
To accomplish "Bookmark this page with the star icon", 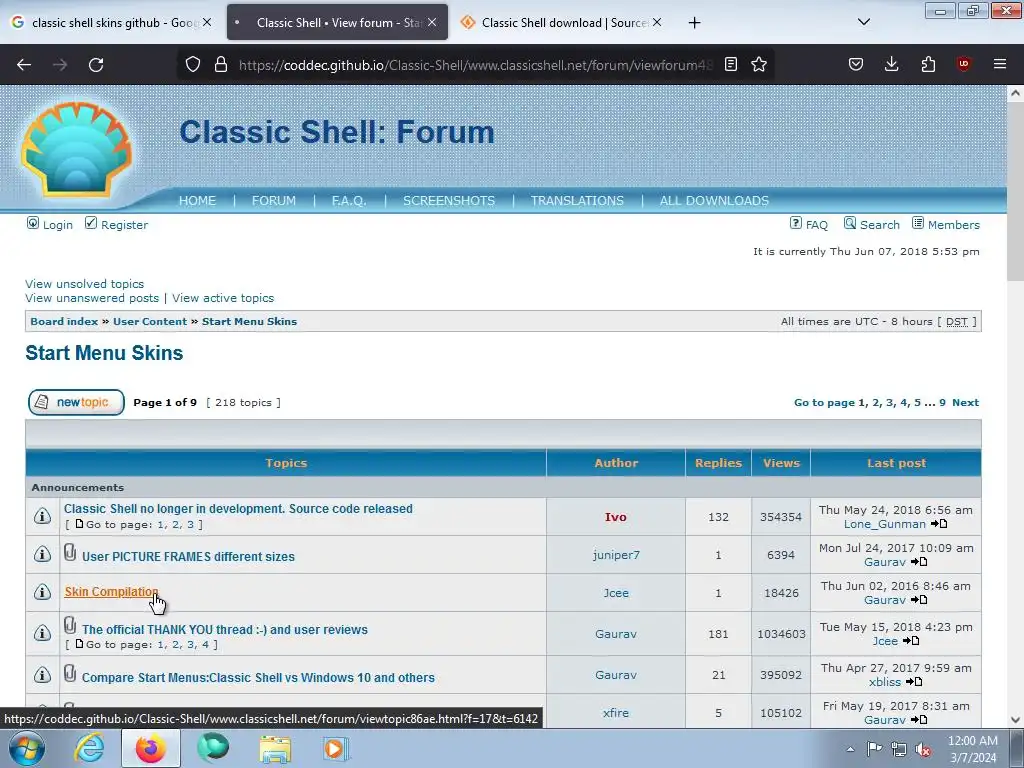I will (758, 64).
